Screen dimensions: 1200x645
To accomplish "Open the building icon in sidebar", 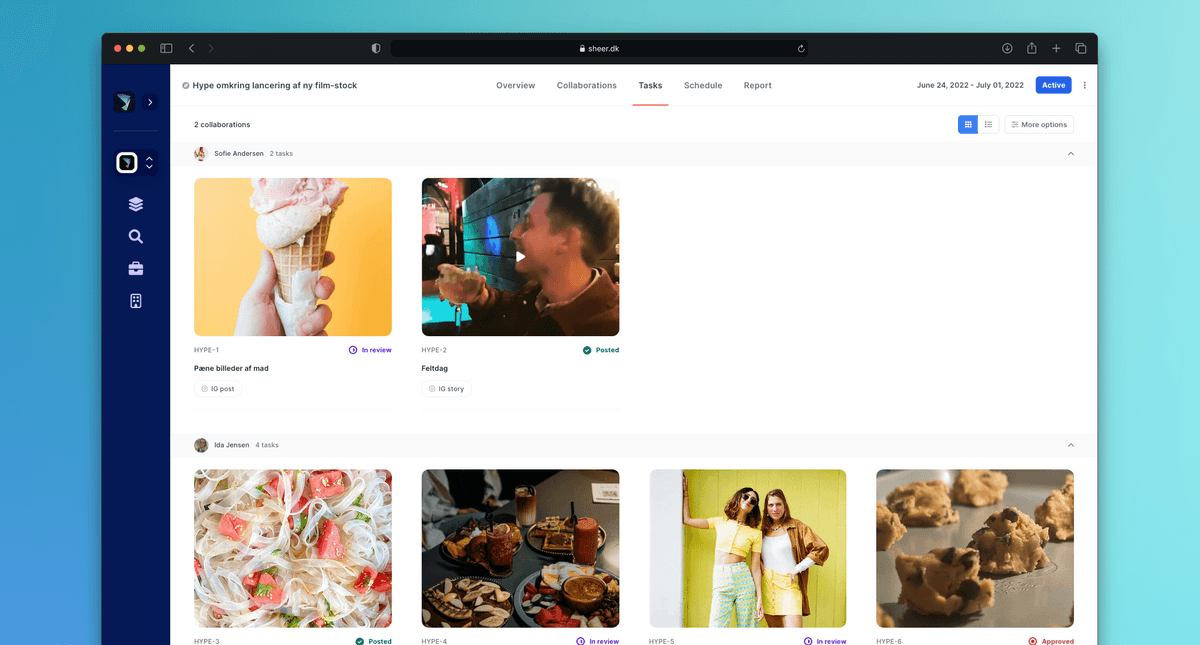I will point(136,300).
